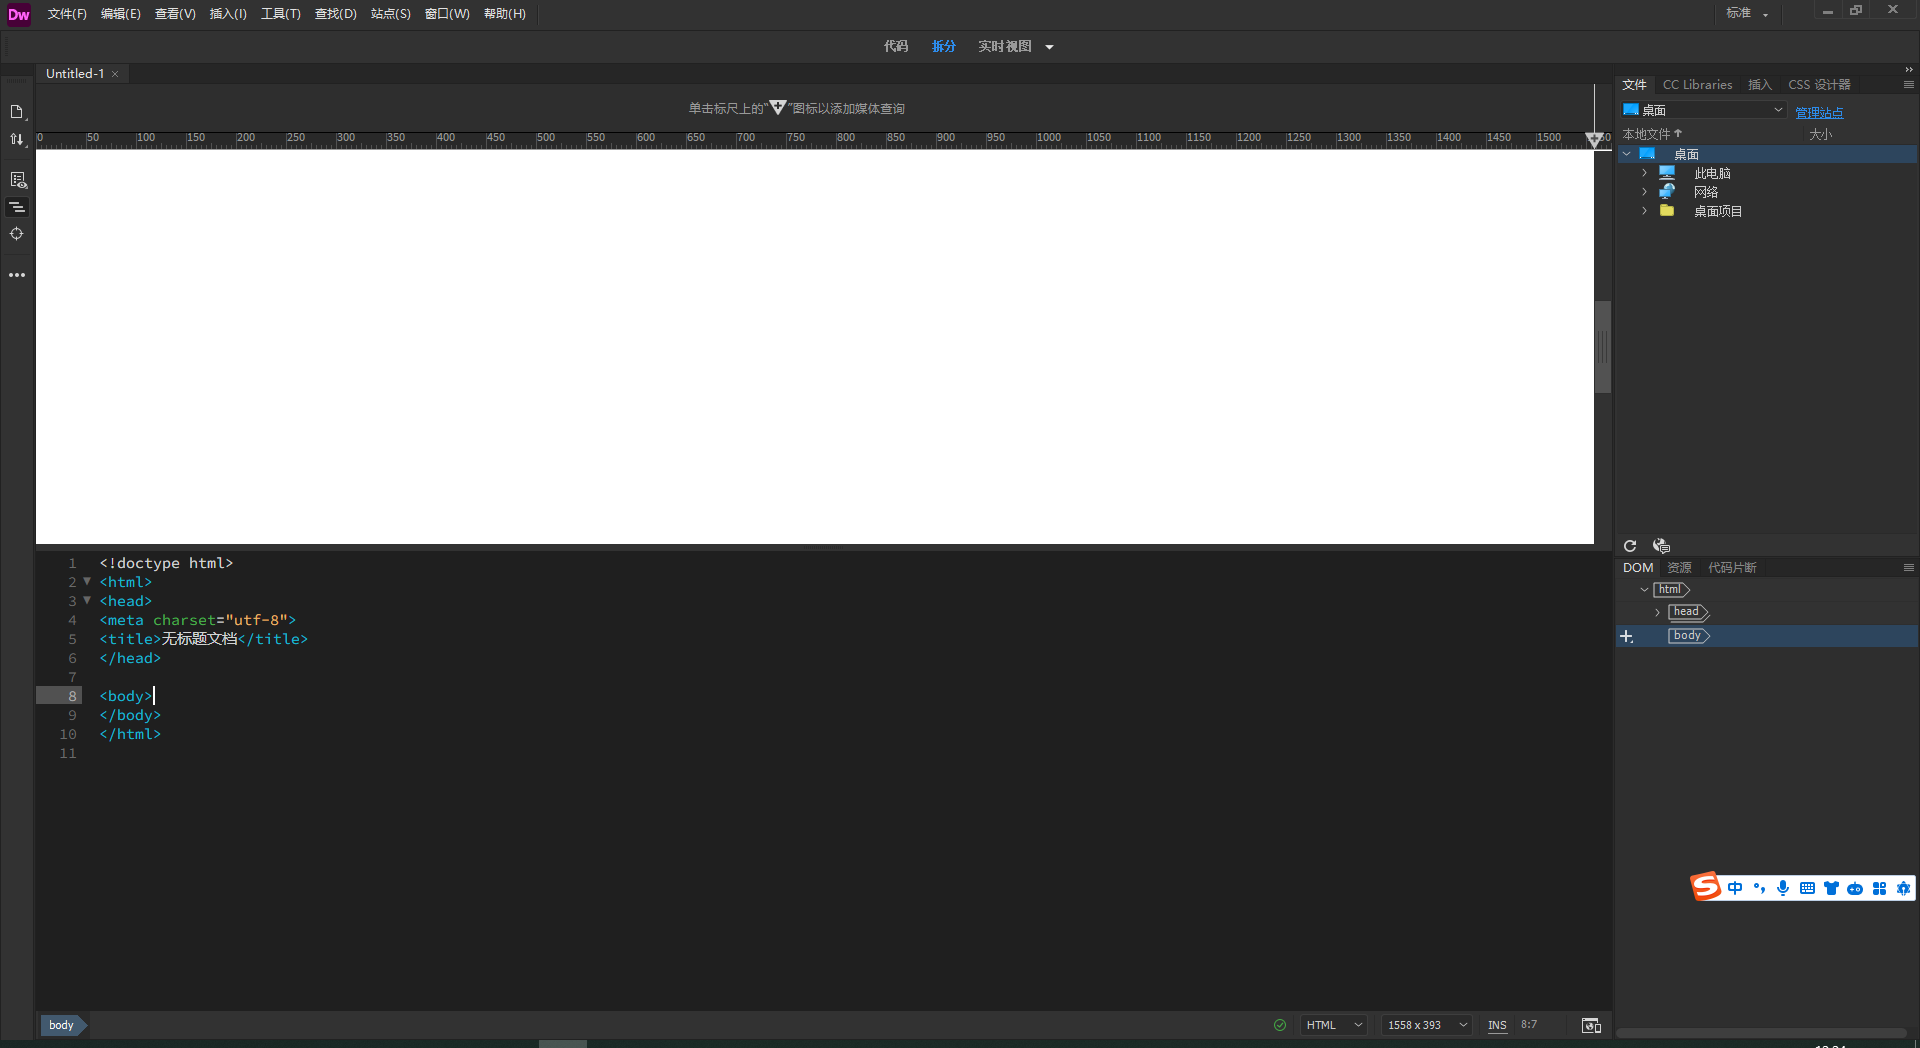This screenshot has height=1048, width=1920.
Task: Open the 帮助(H) menu
Action: point(505,14)
